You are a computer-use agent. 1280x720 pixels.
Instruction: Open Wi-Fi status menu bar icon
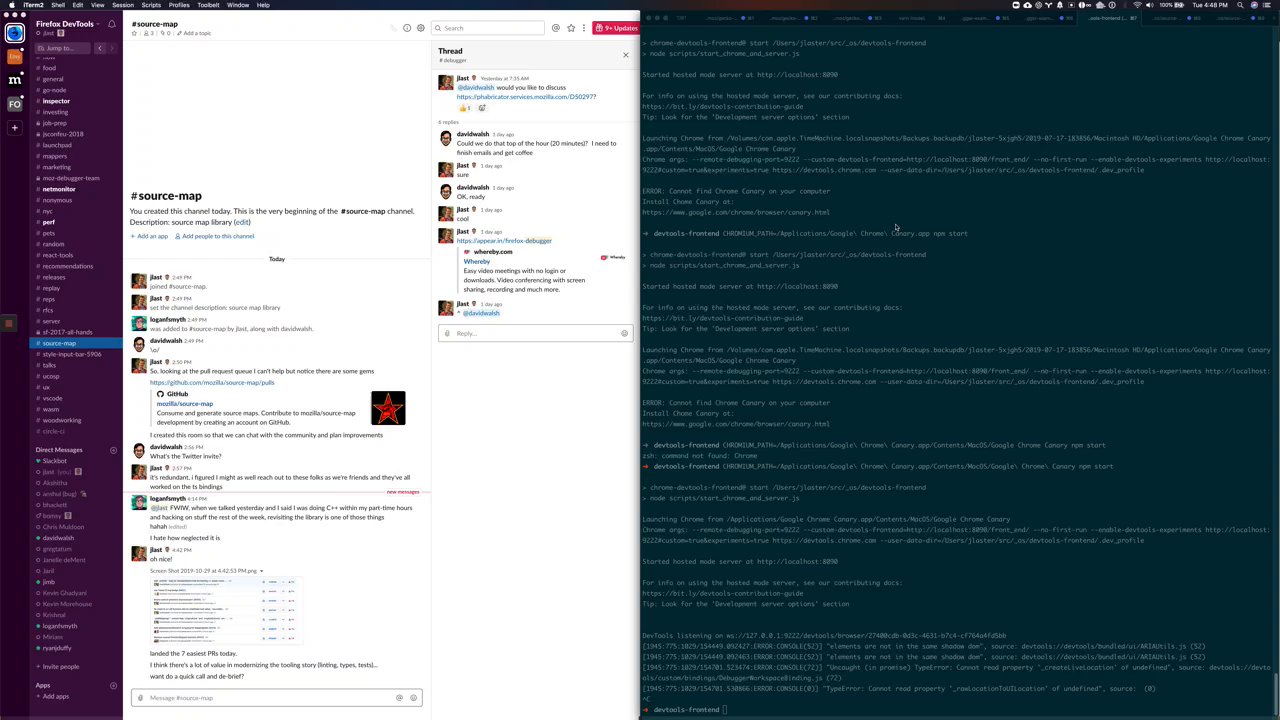pos(1136,5)
